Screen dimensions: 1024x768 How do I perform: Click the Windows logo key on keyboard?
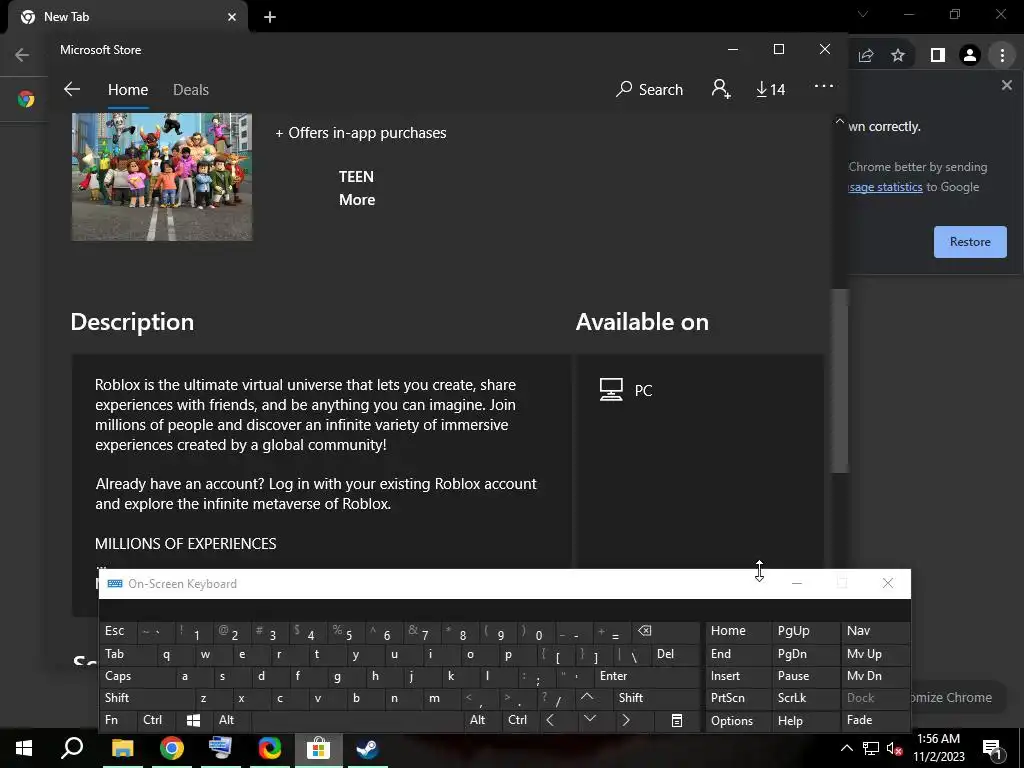coord(194,720)
